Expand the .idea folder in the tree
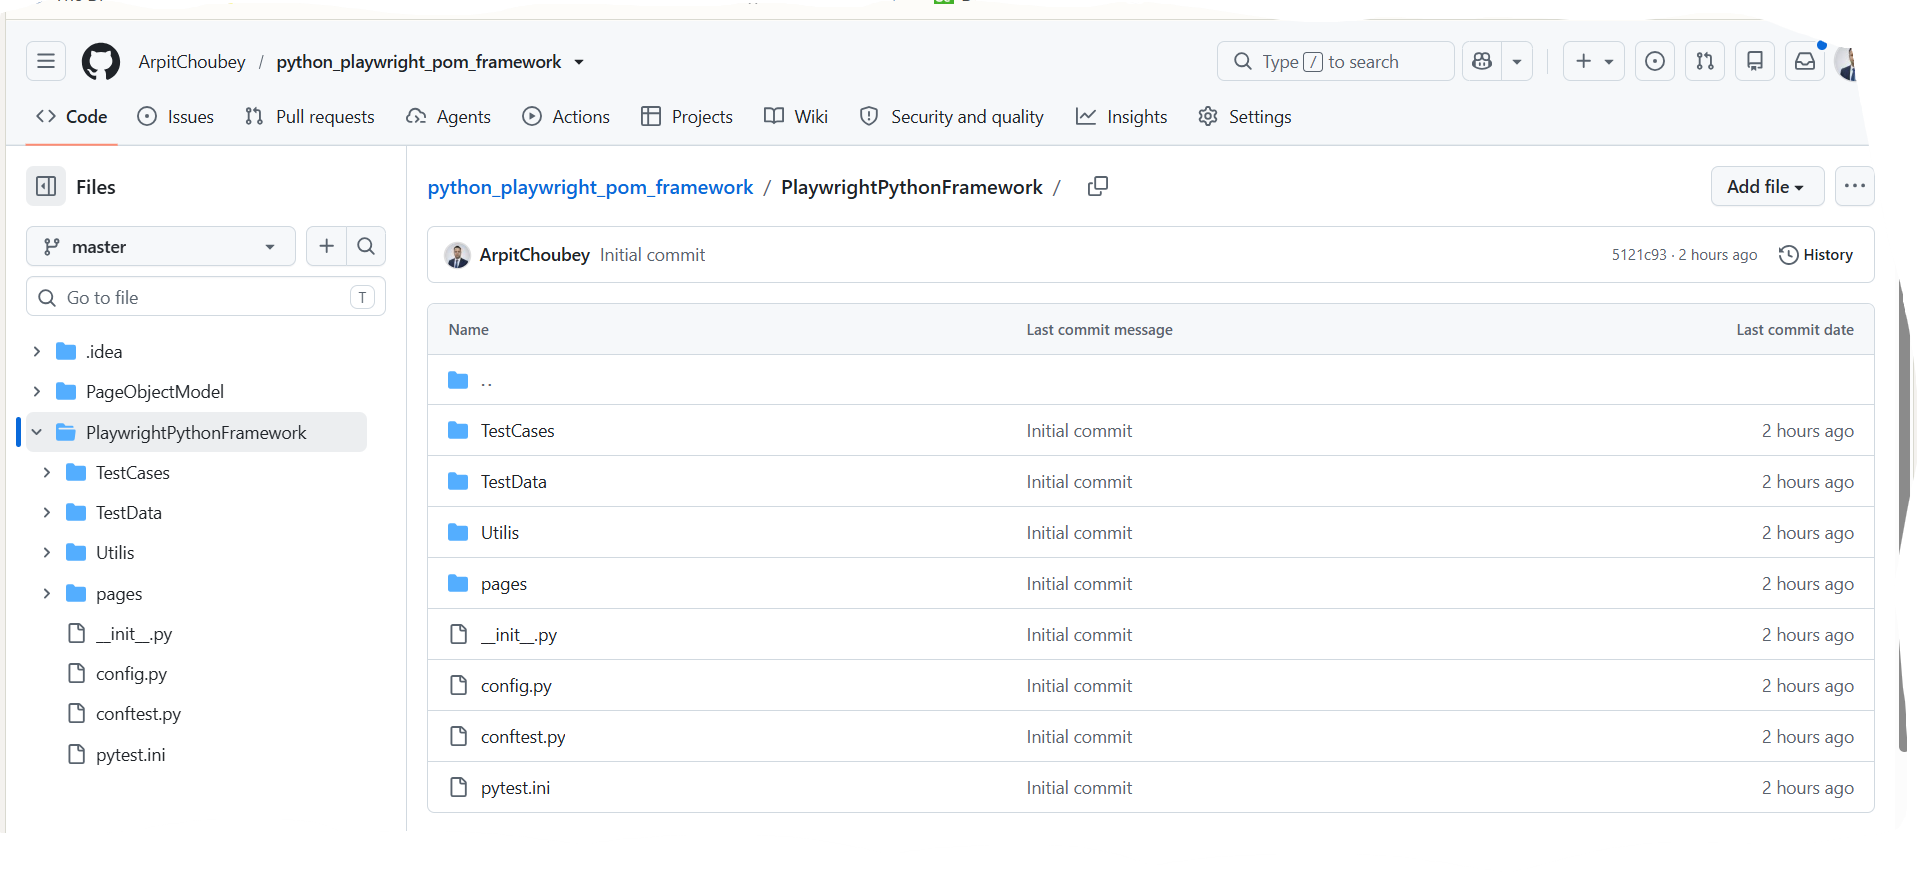The image size is (1917, 872). pos(36,351)
